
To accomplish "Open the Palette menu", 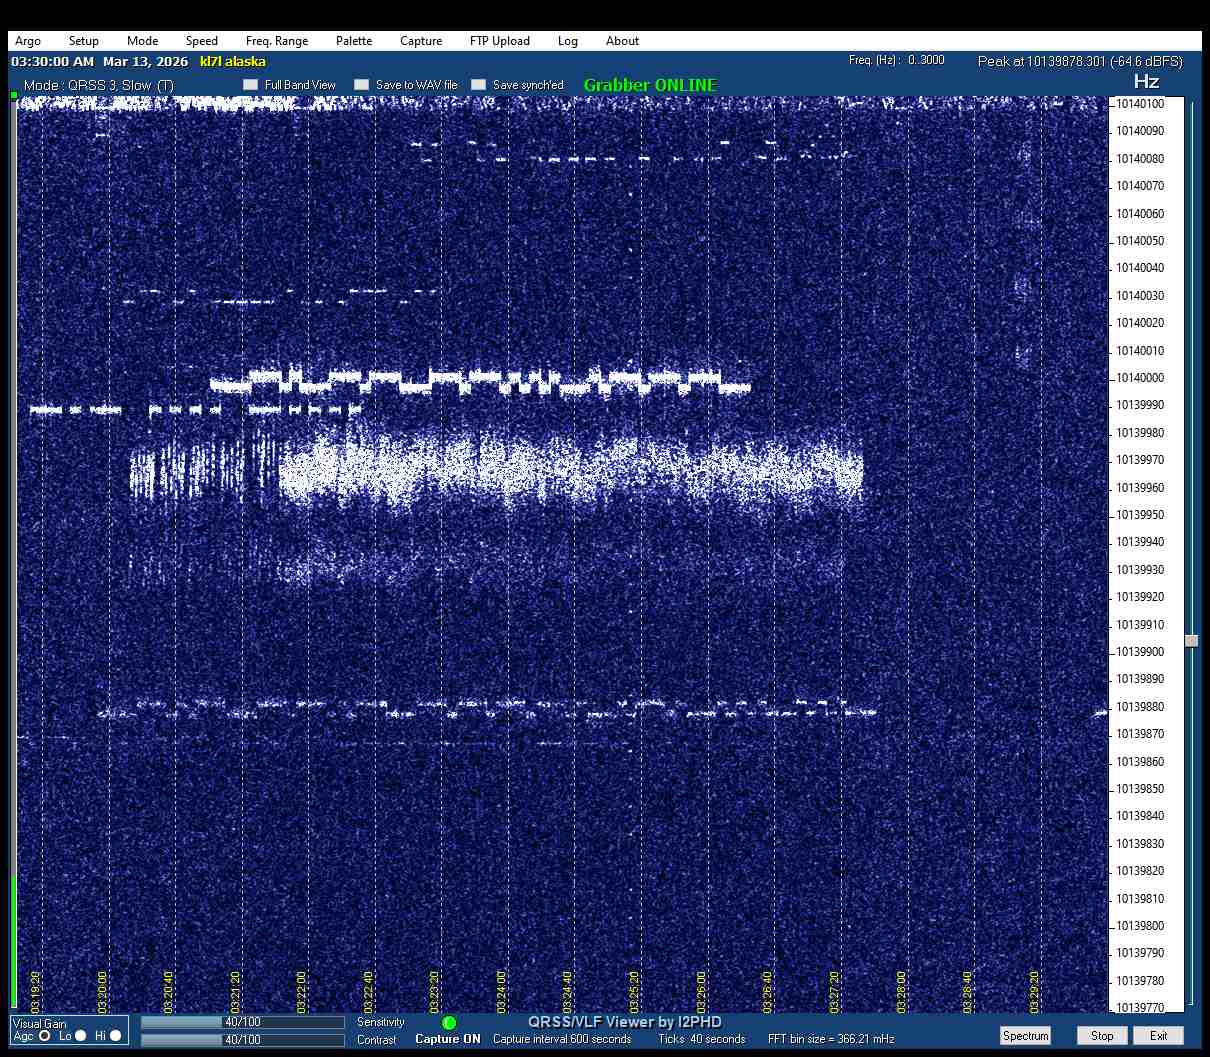I will [354, 41].
